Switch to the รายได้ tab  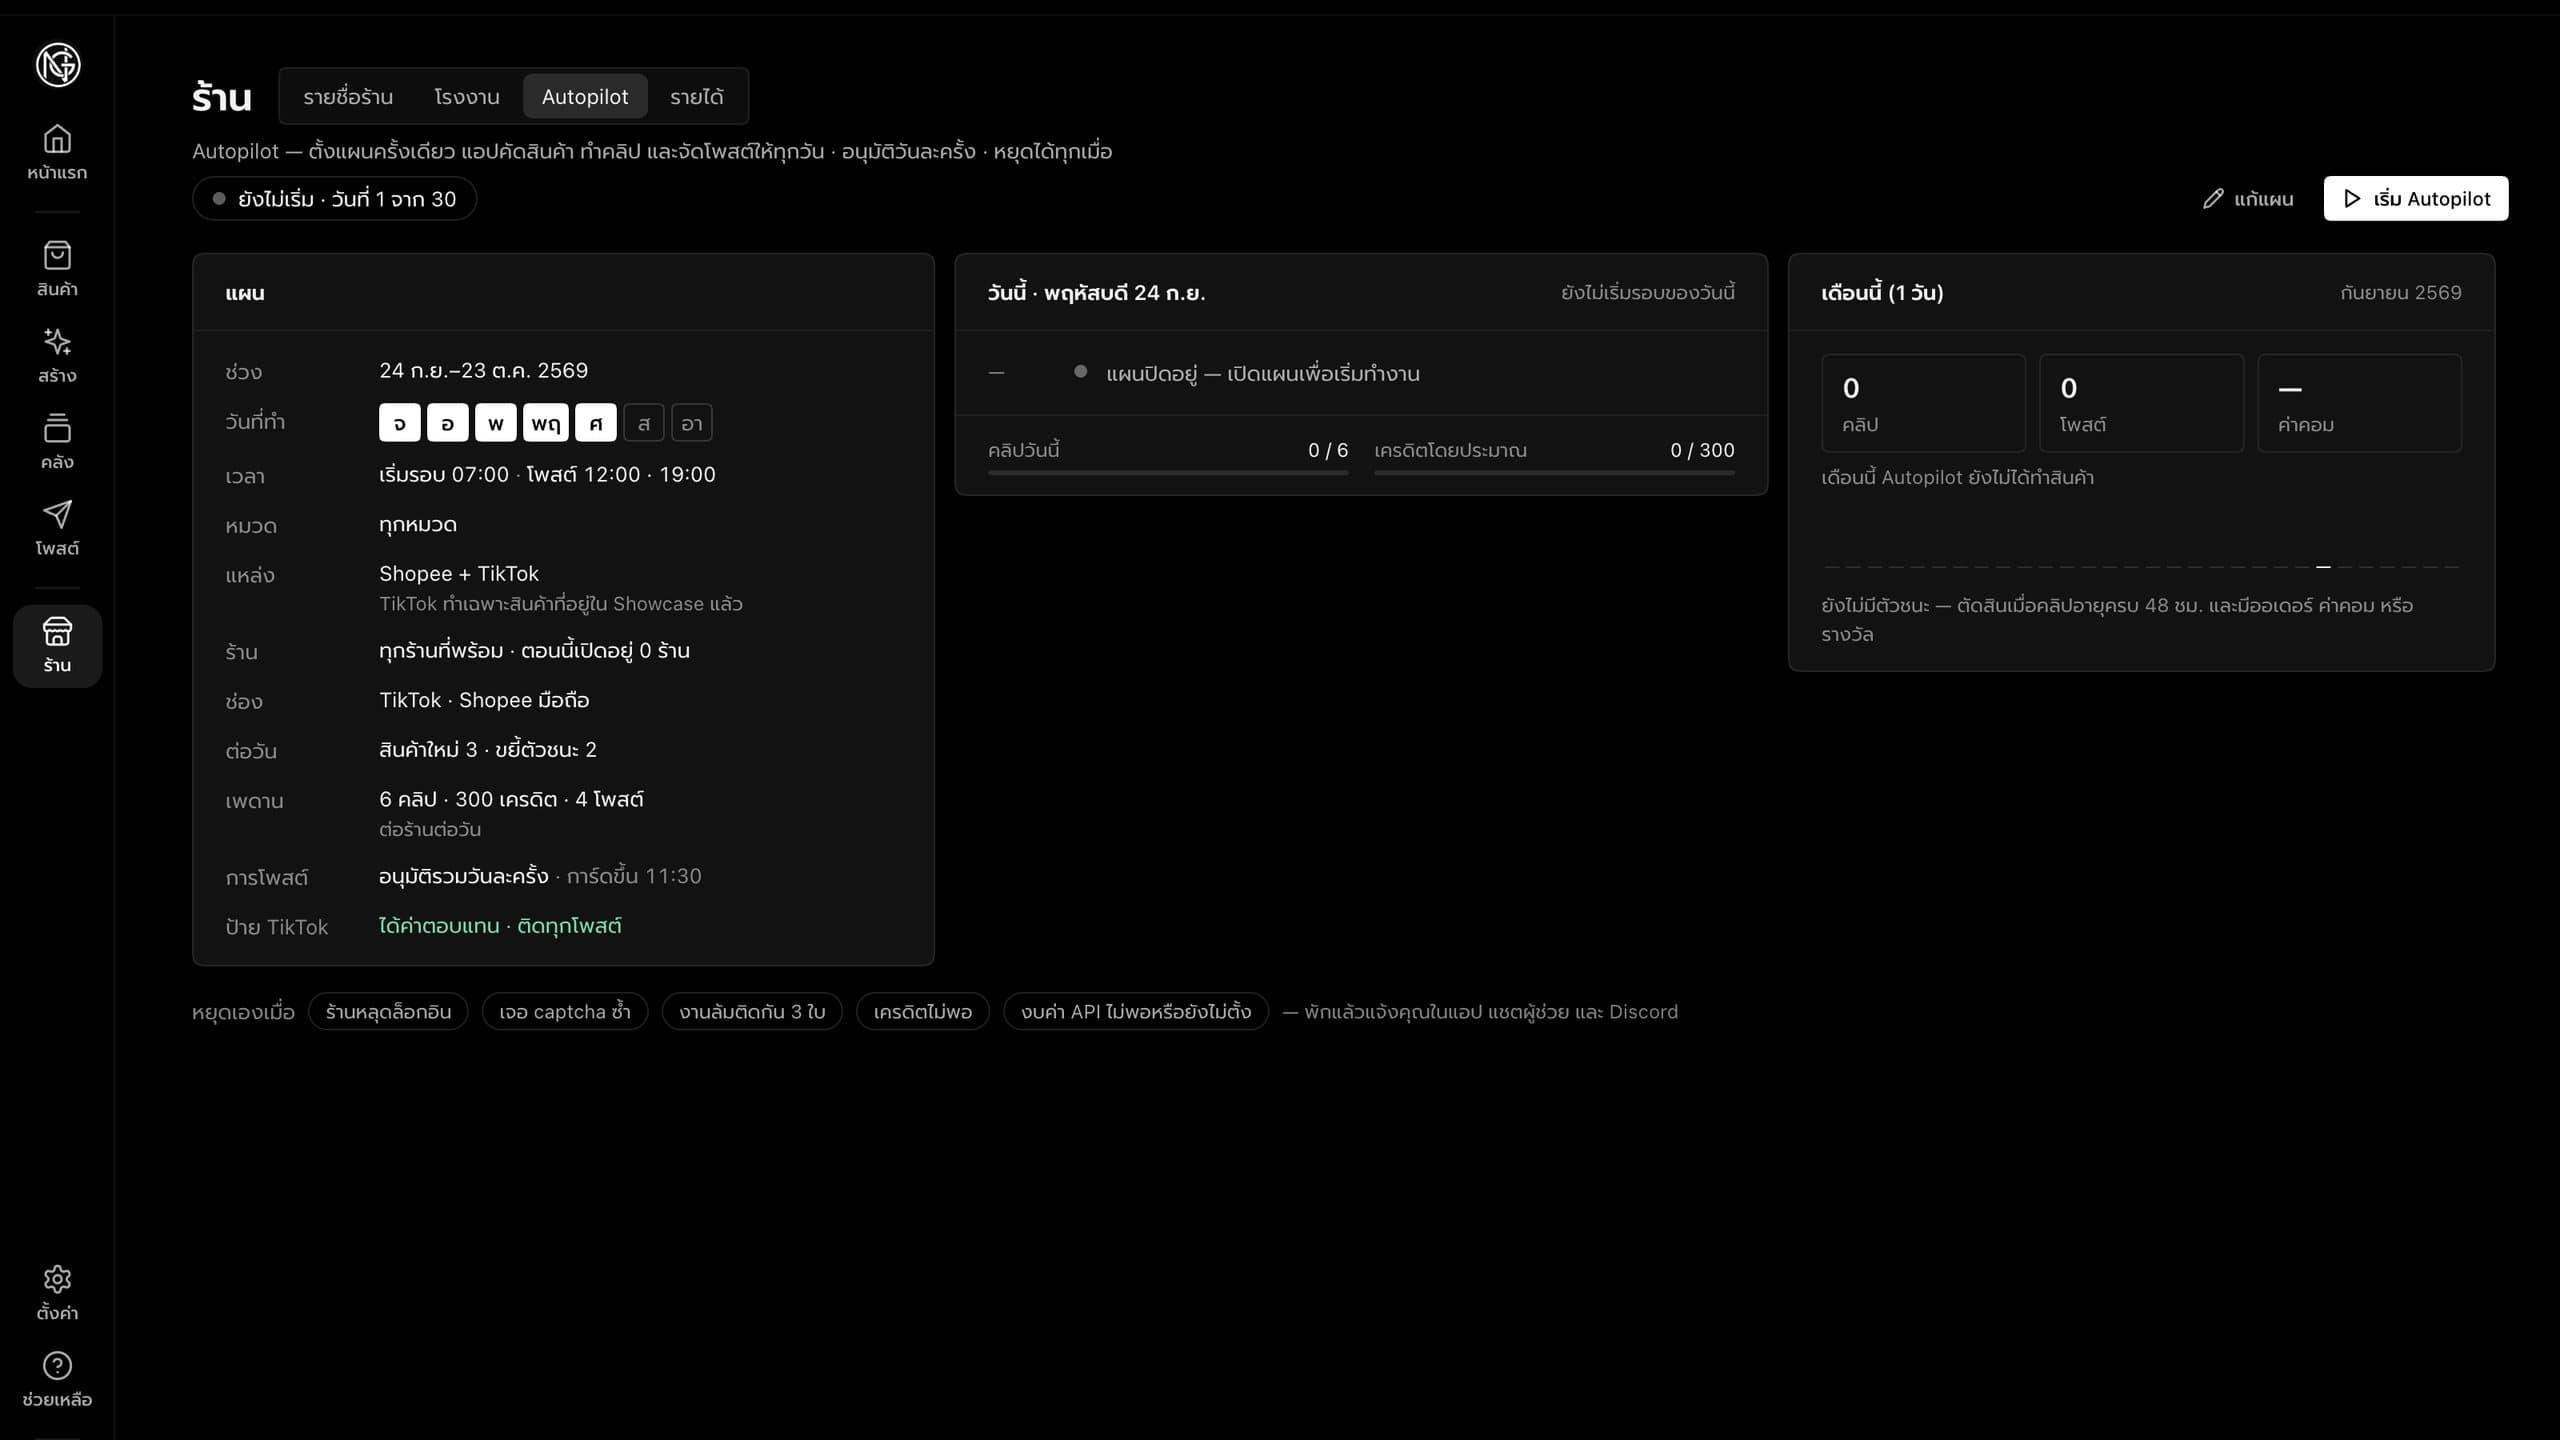coord(697,96)
